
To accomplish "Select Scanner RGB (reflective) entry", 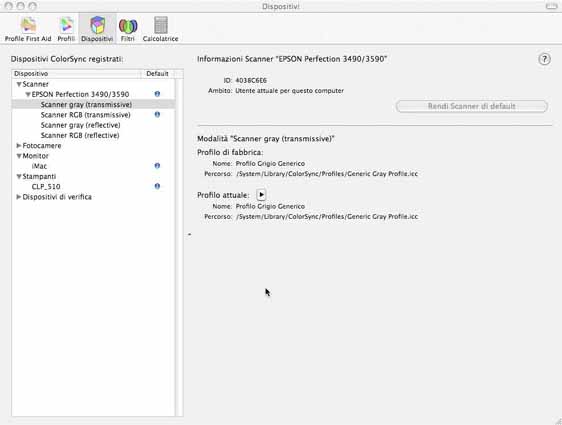I will click(x=80, y=135).
